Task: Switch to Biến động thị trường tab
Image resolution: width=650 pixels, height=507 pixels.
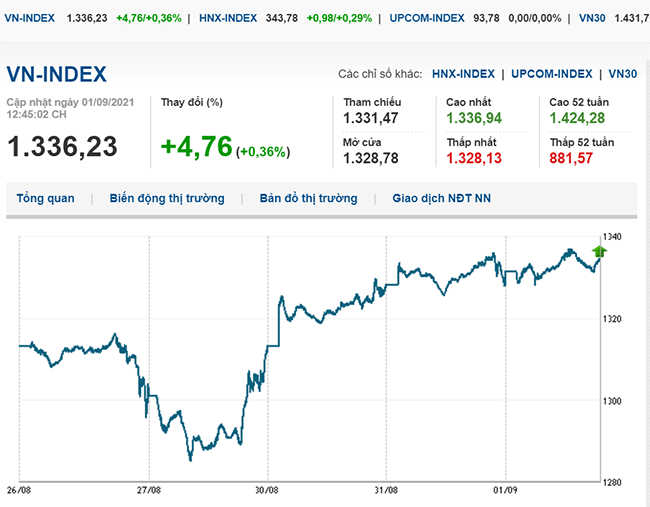Action: [x=167, y=198]
